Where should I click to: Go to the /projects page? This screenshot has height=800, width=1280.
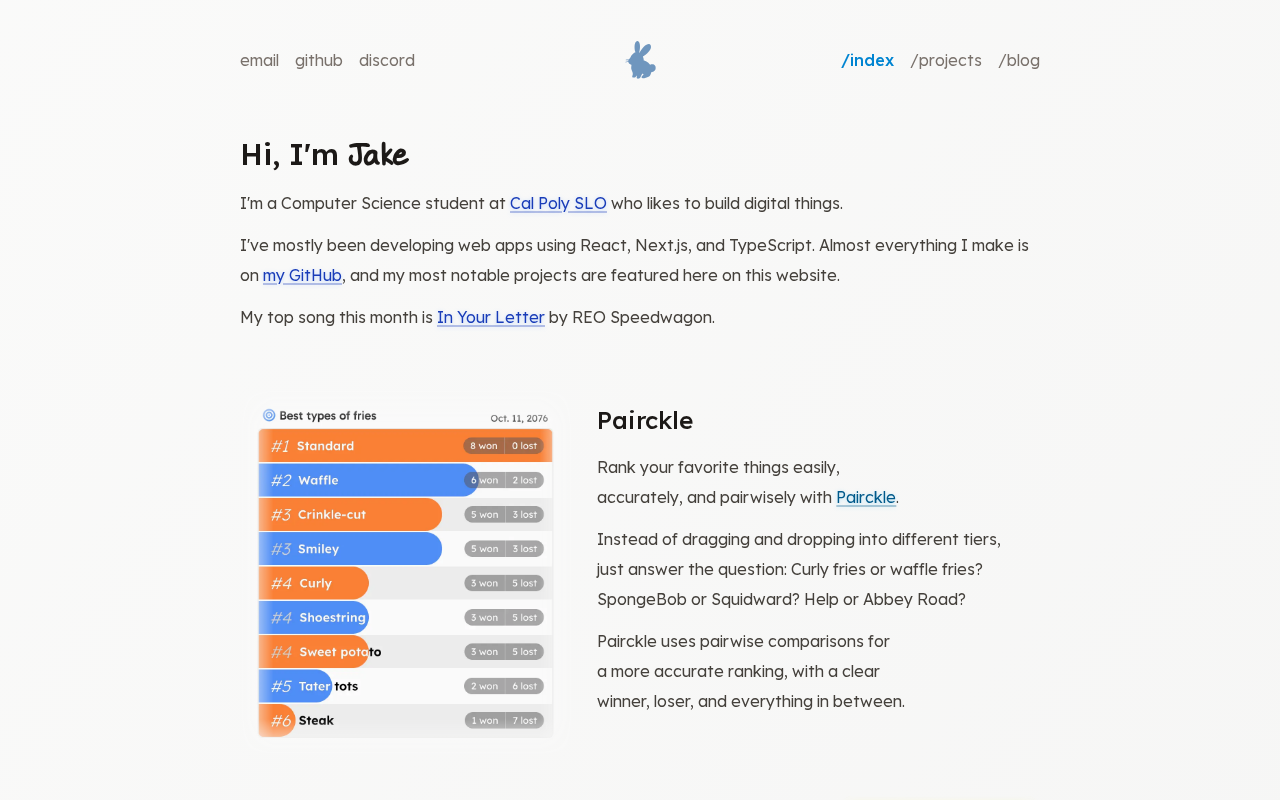tap(946, 60)
